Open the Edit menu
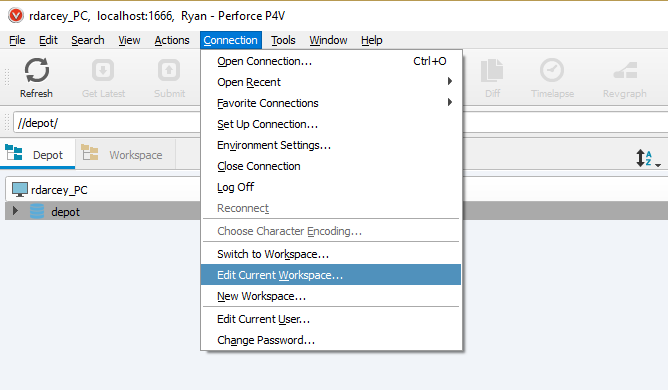The width and height of the screenshot is (668, 391). coord(48,40)
